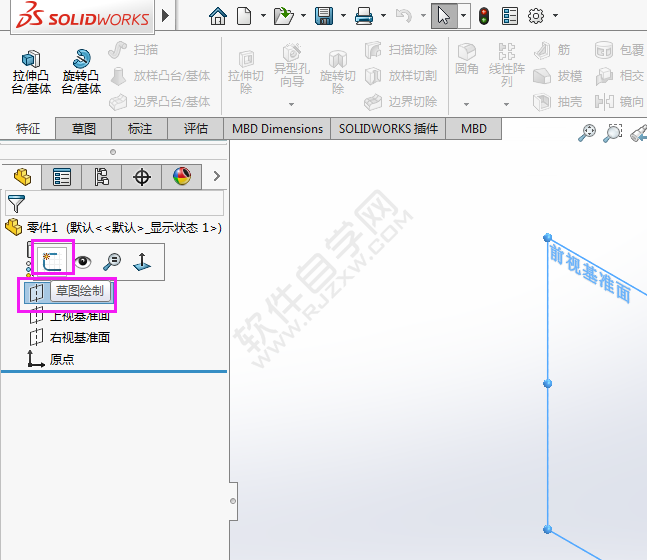Click Extruded Cut (拉伸切除) tool
The image size is (647, 560).
coord(246,72)
